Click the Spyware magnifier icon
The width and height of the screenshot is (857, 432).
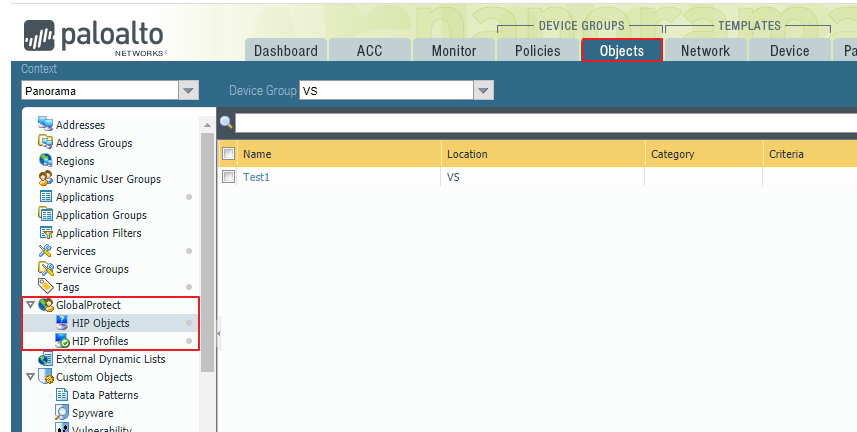[x=62, y=412]
